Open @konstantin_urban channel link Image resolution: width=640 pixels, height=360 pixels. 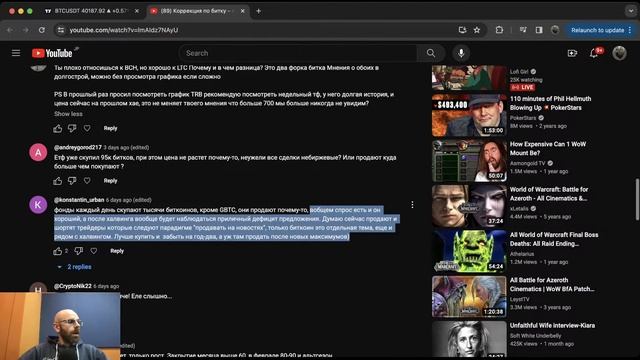pos(79,200)
